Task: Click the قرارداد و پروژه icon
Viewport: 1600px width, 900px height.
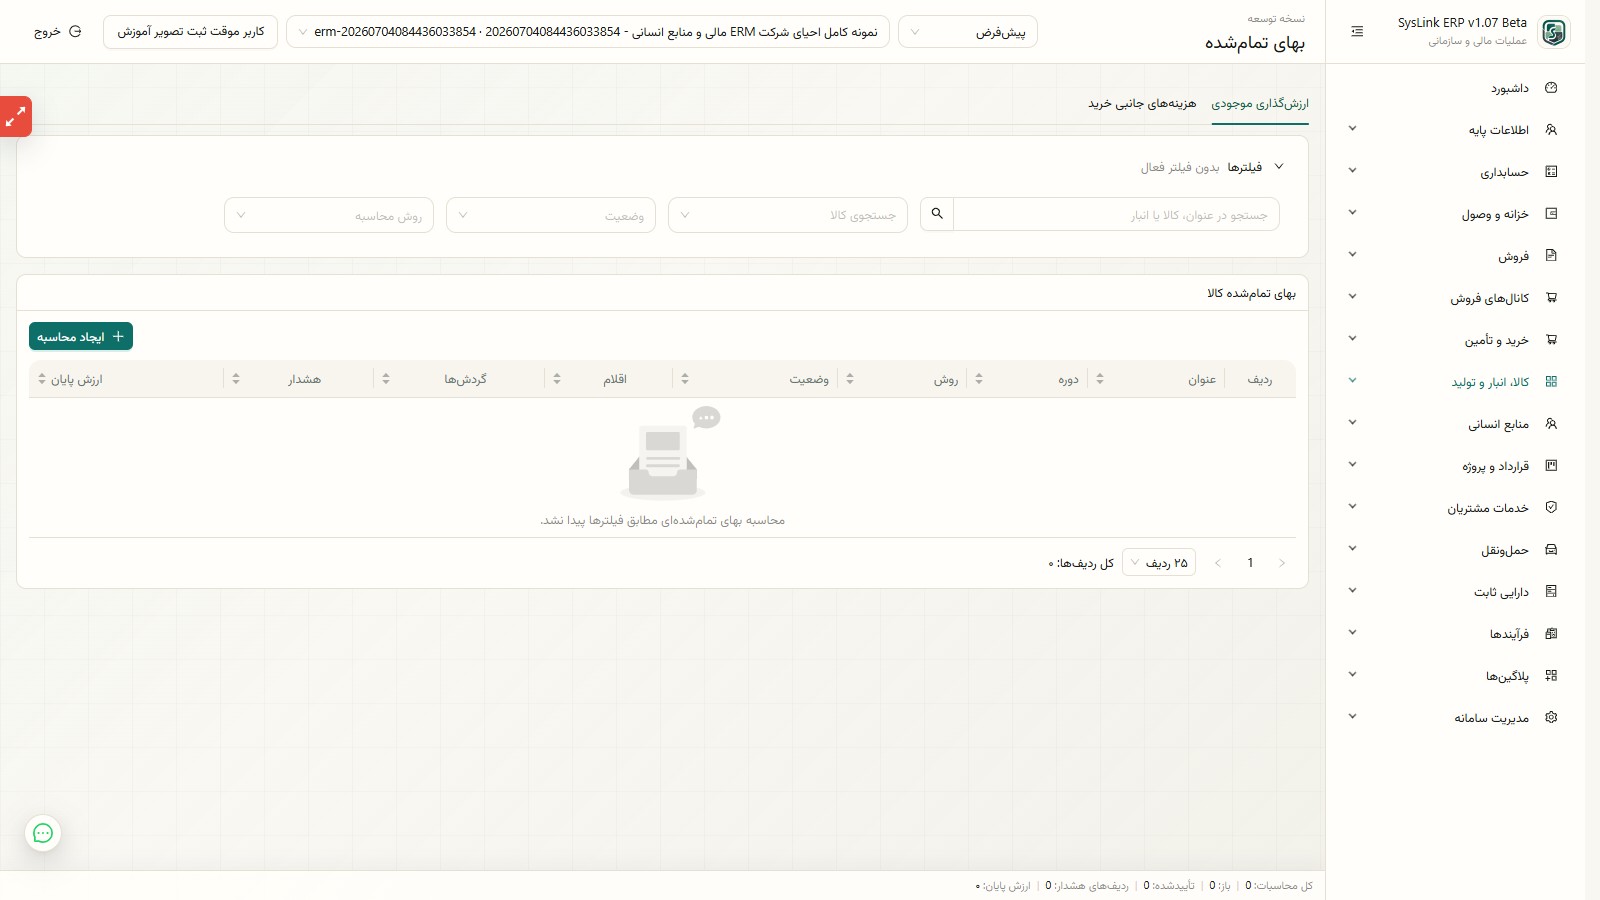Action: (x=1551, y=466)
